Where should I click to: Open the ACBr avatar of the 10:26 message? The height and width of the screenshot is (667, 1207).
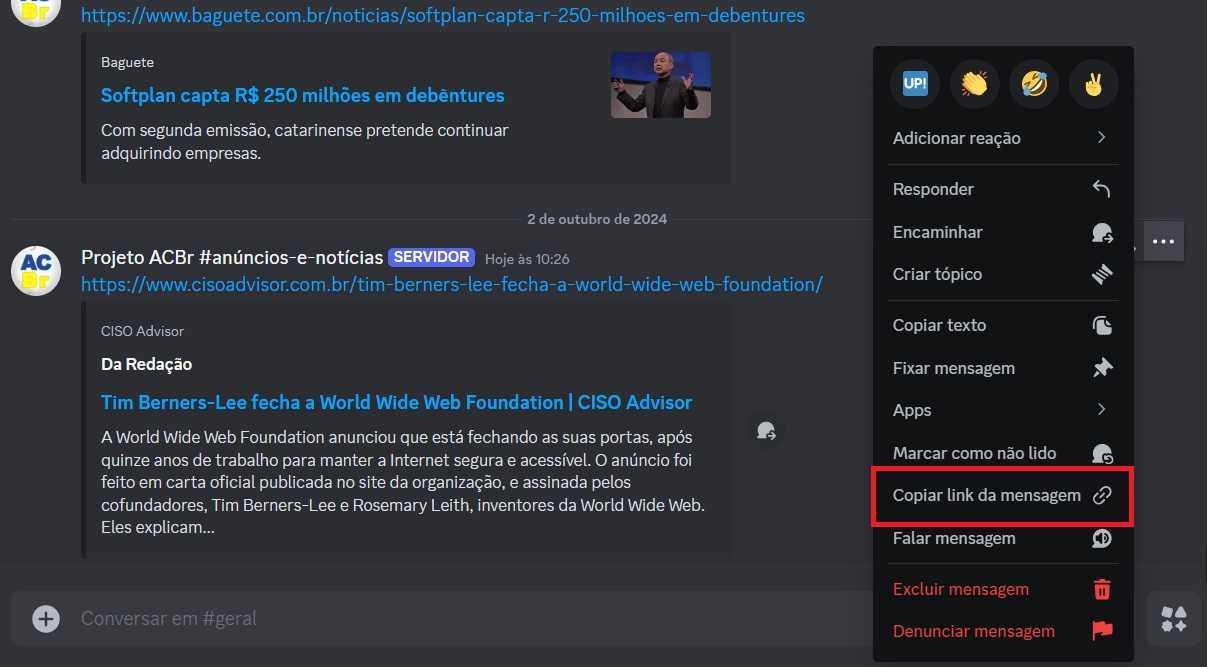tap(36, 270)
